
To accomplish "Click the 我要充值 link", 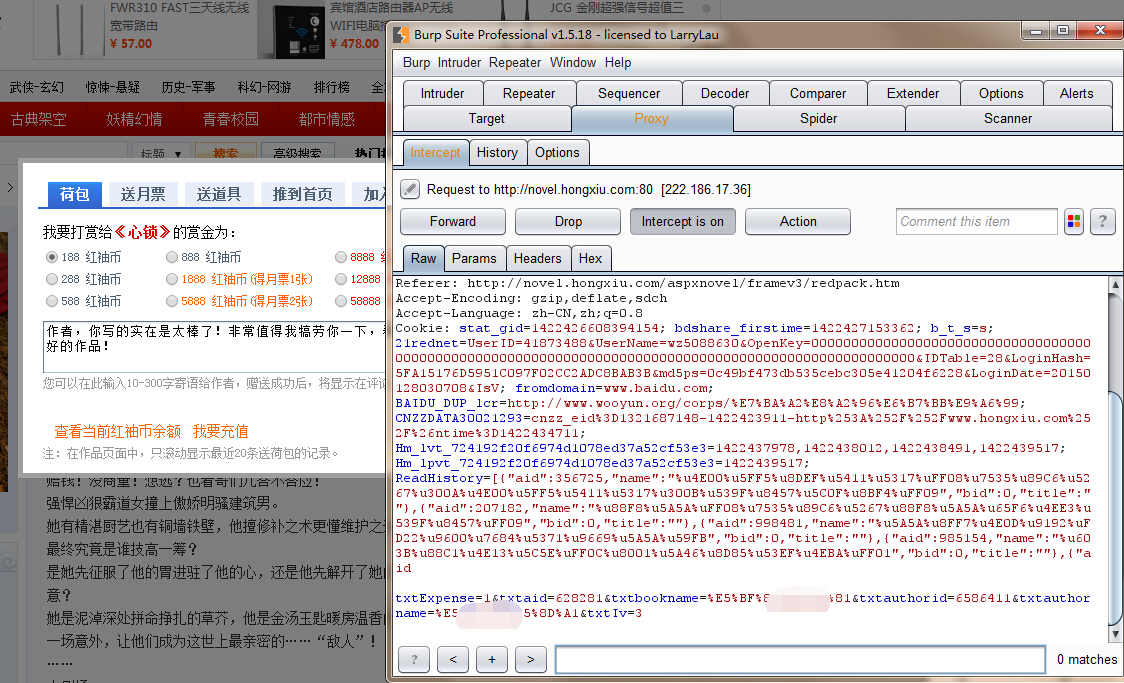I will click(221, 431).
